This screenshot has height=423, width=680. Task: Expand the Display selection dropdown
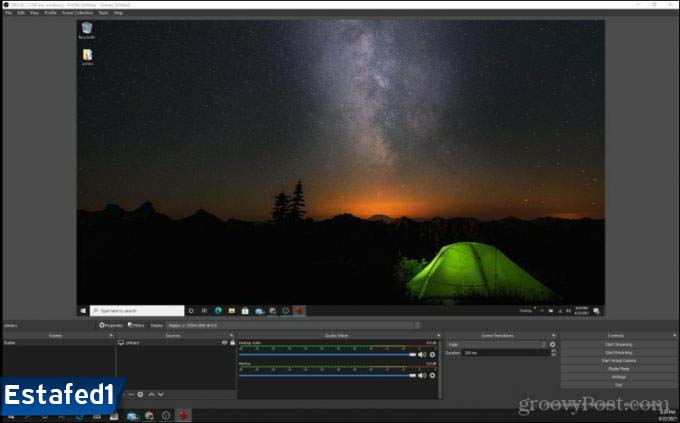294,325
